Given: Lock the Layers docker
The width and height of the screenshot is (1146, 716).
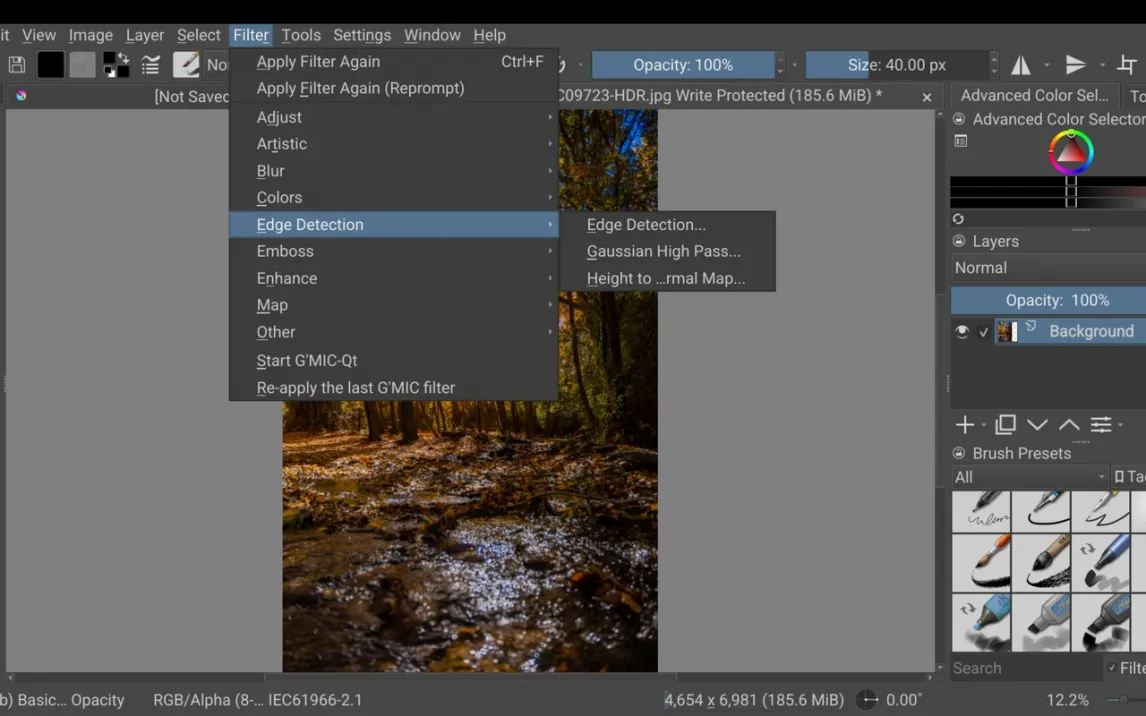Looking at the screenshot, I should [959, 241].
